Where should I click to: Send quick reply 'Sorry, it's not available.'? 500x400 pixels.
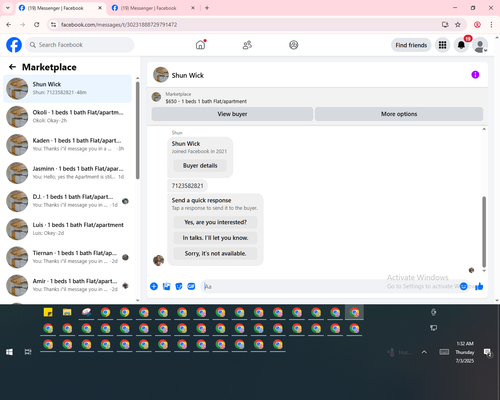click(215, 253)
